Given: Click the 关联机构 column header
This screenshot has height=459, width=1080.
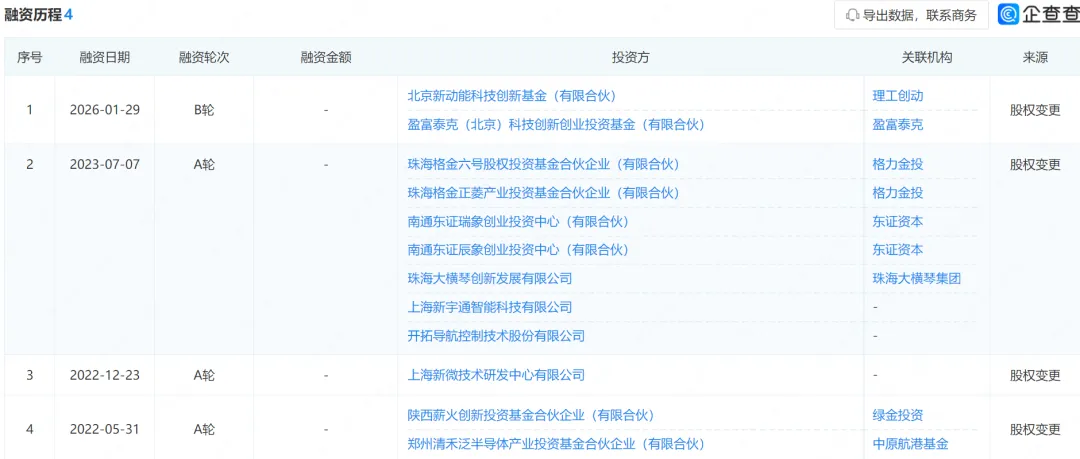Looking at the screenshot, I should [x=927, y=58].
